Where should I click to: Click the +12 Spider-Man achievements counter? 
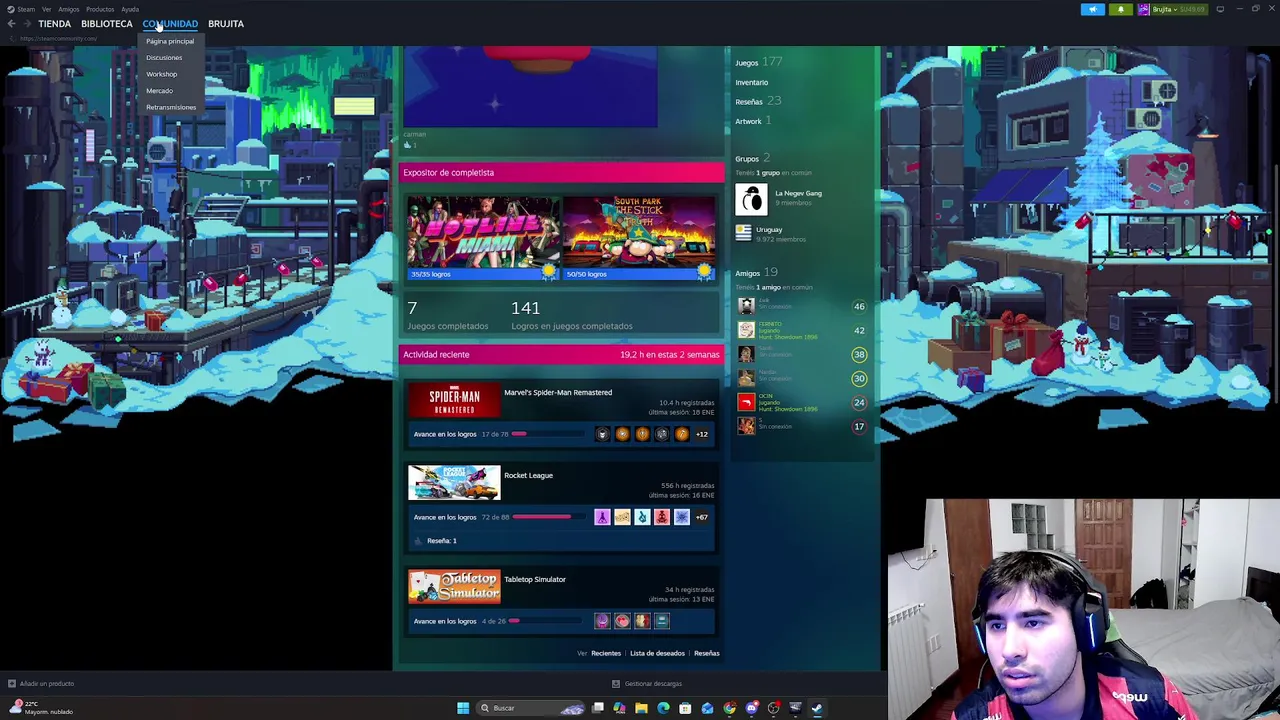click(701, 434)
